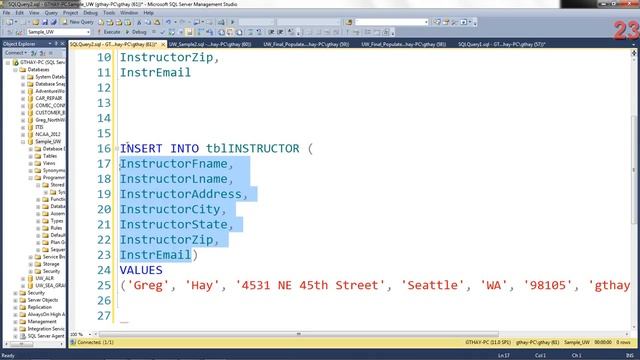
Task: Click the Registered Servers icon right of search box
Action: 437,22
